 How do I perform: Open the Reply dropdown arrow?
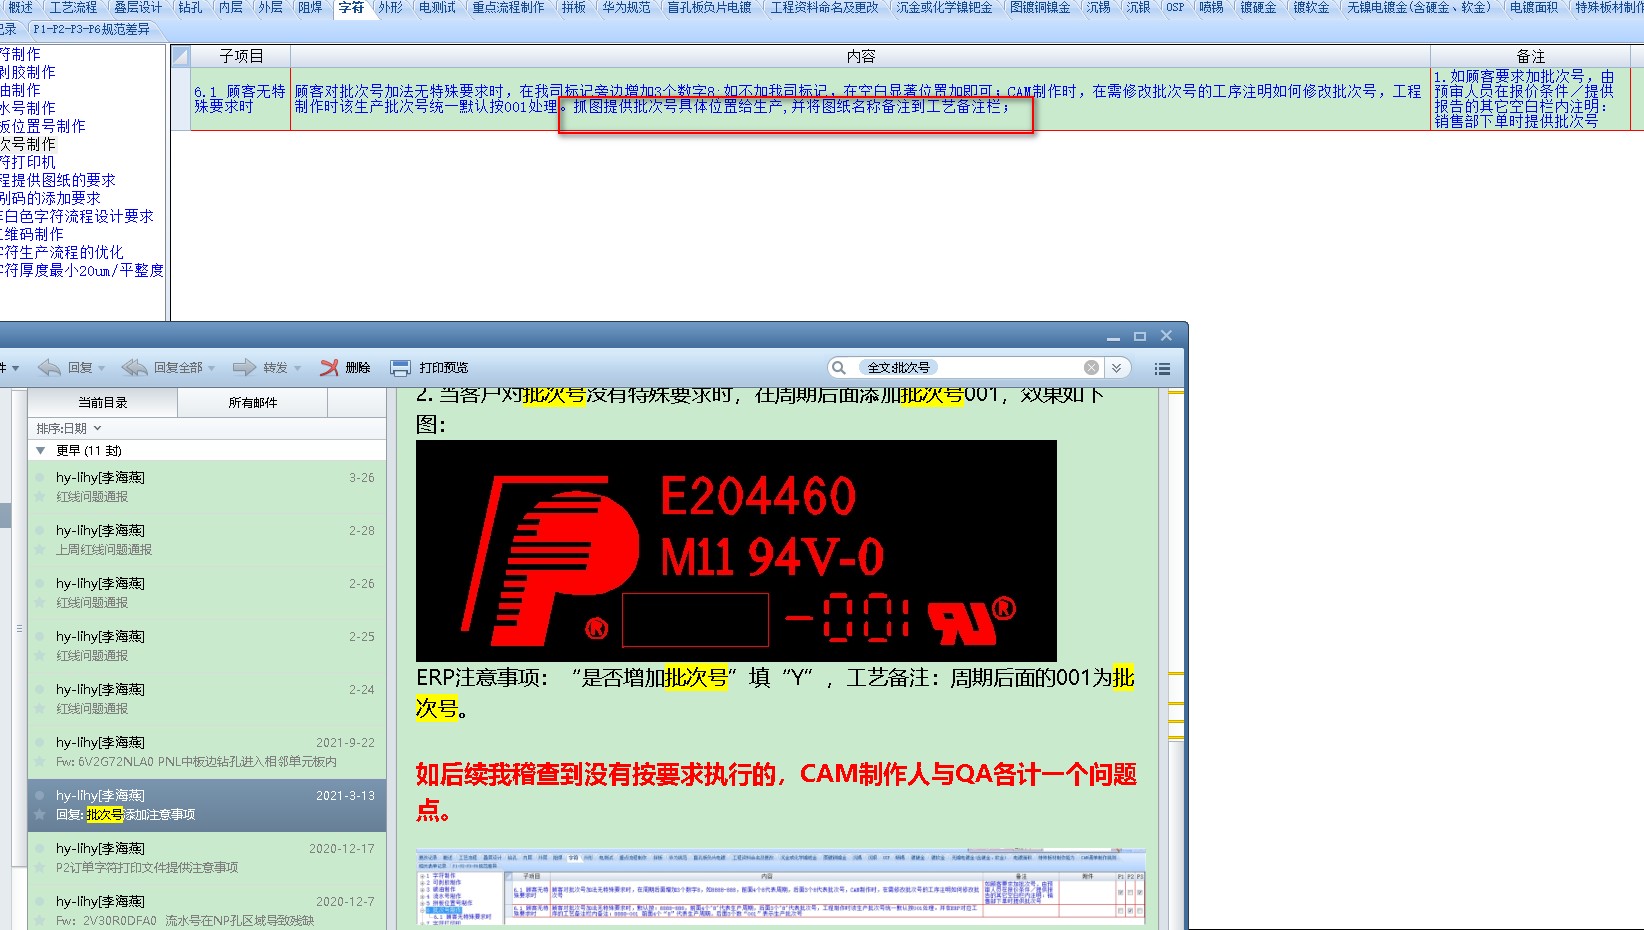pyautogui.click(x=101, y=369)
